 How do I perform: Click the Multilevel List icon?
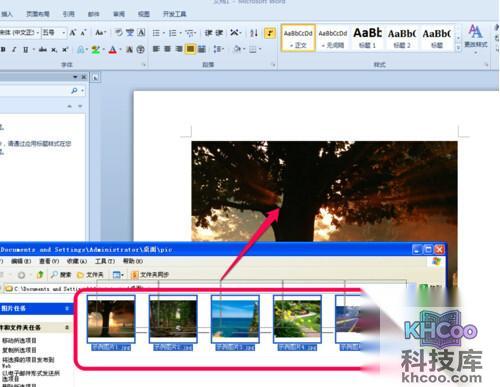[x=190, y=33]
